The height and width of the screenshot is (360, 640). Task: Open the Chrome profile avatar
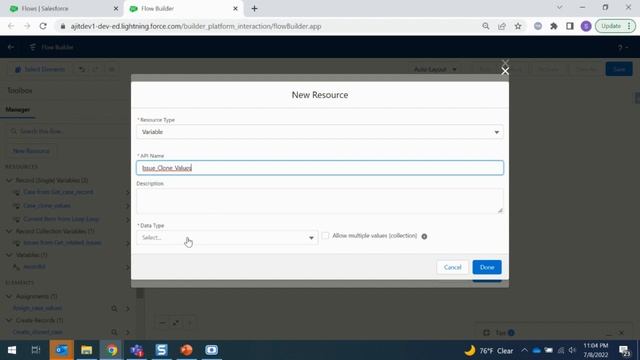[x=586, y=26]
